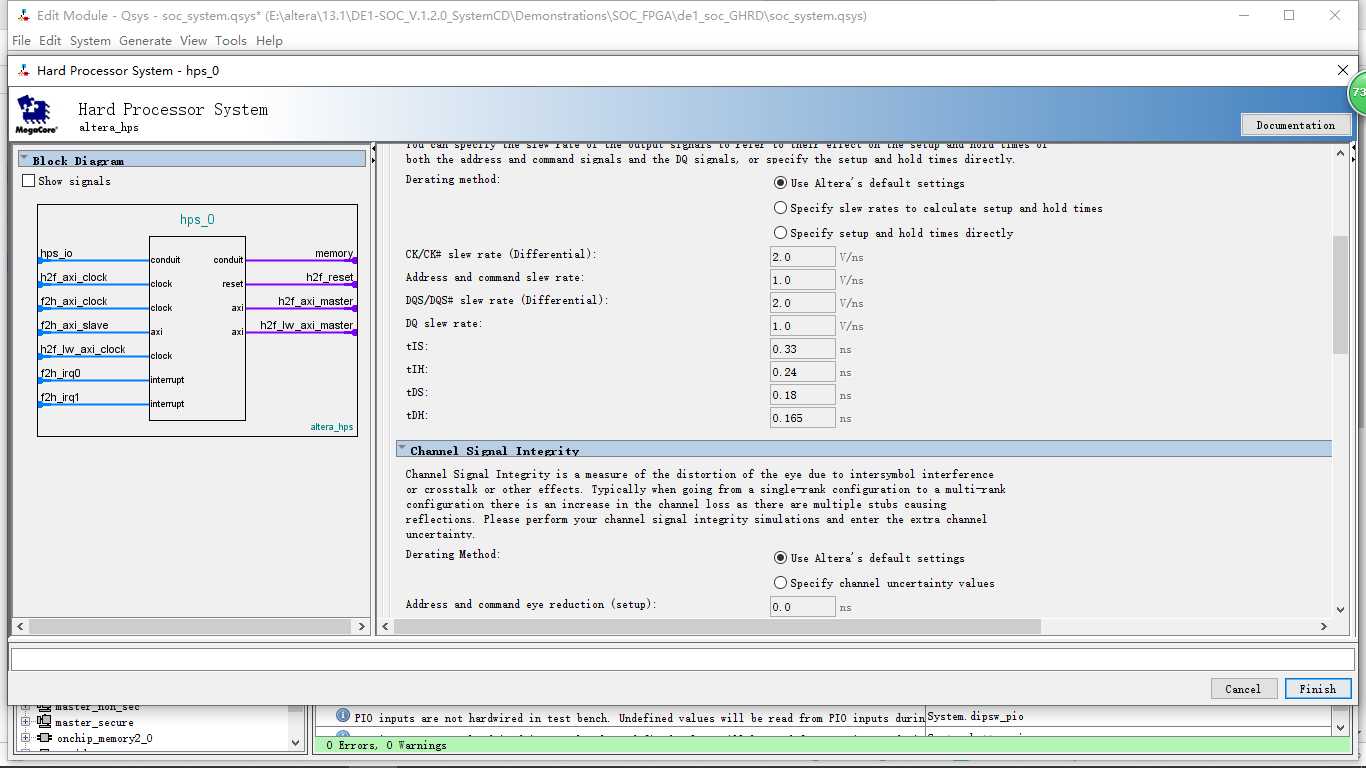
Task: Select Specify setup and hold times directly
Action: (x=780, y=233)
